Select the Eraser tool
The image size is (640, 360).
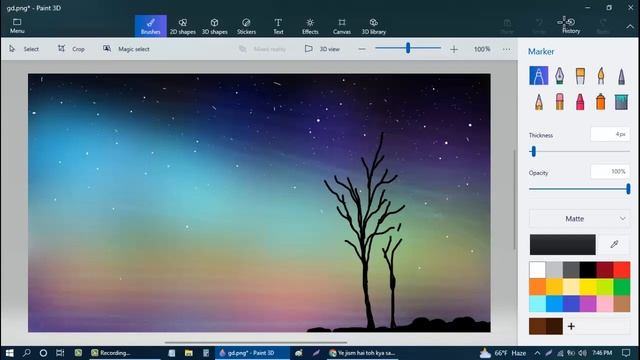coord(559,102)
